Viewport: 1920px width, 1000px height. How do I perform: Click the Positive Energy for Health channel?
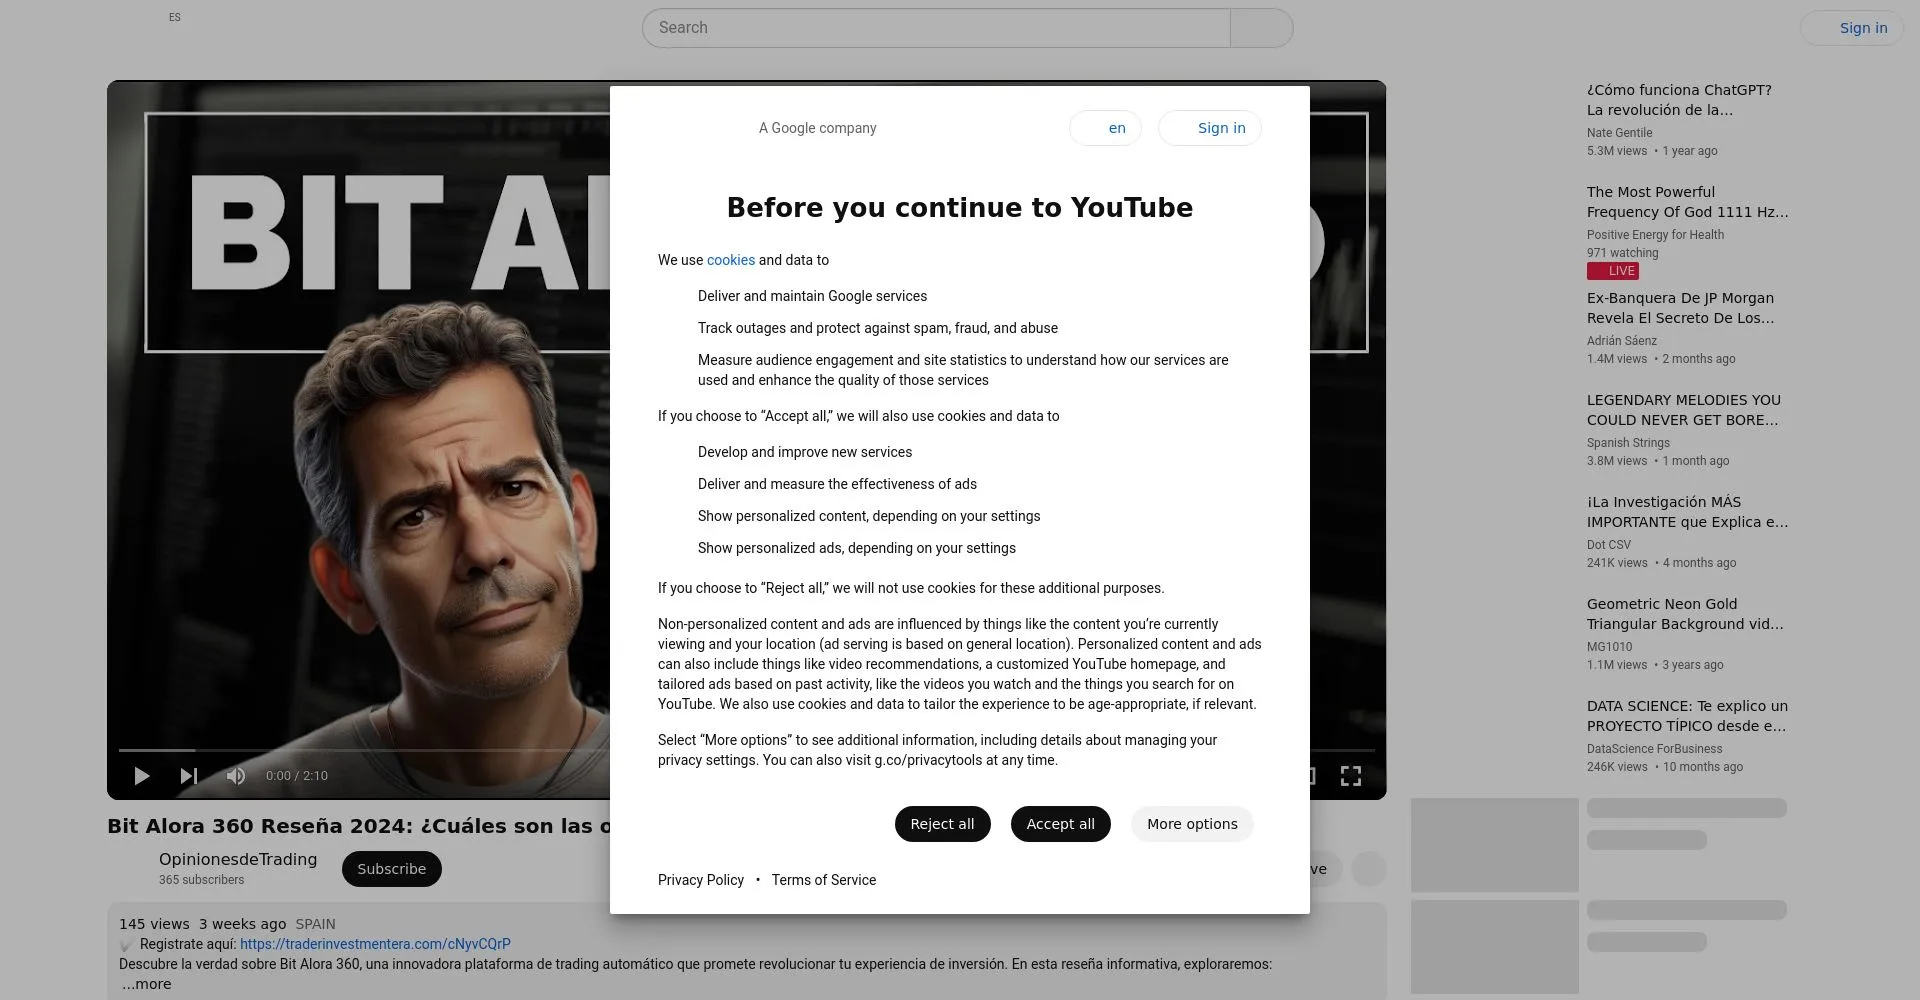[x=1655, y=235]
